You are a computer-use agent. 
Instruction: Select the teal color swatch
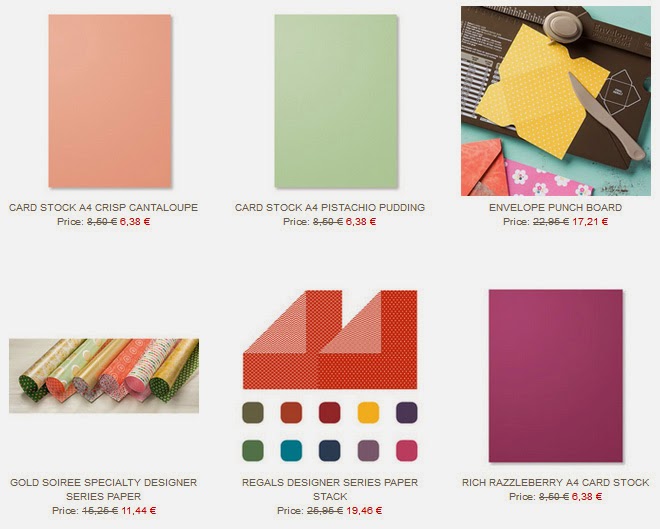(x=291, y=450)
